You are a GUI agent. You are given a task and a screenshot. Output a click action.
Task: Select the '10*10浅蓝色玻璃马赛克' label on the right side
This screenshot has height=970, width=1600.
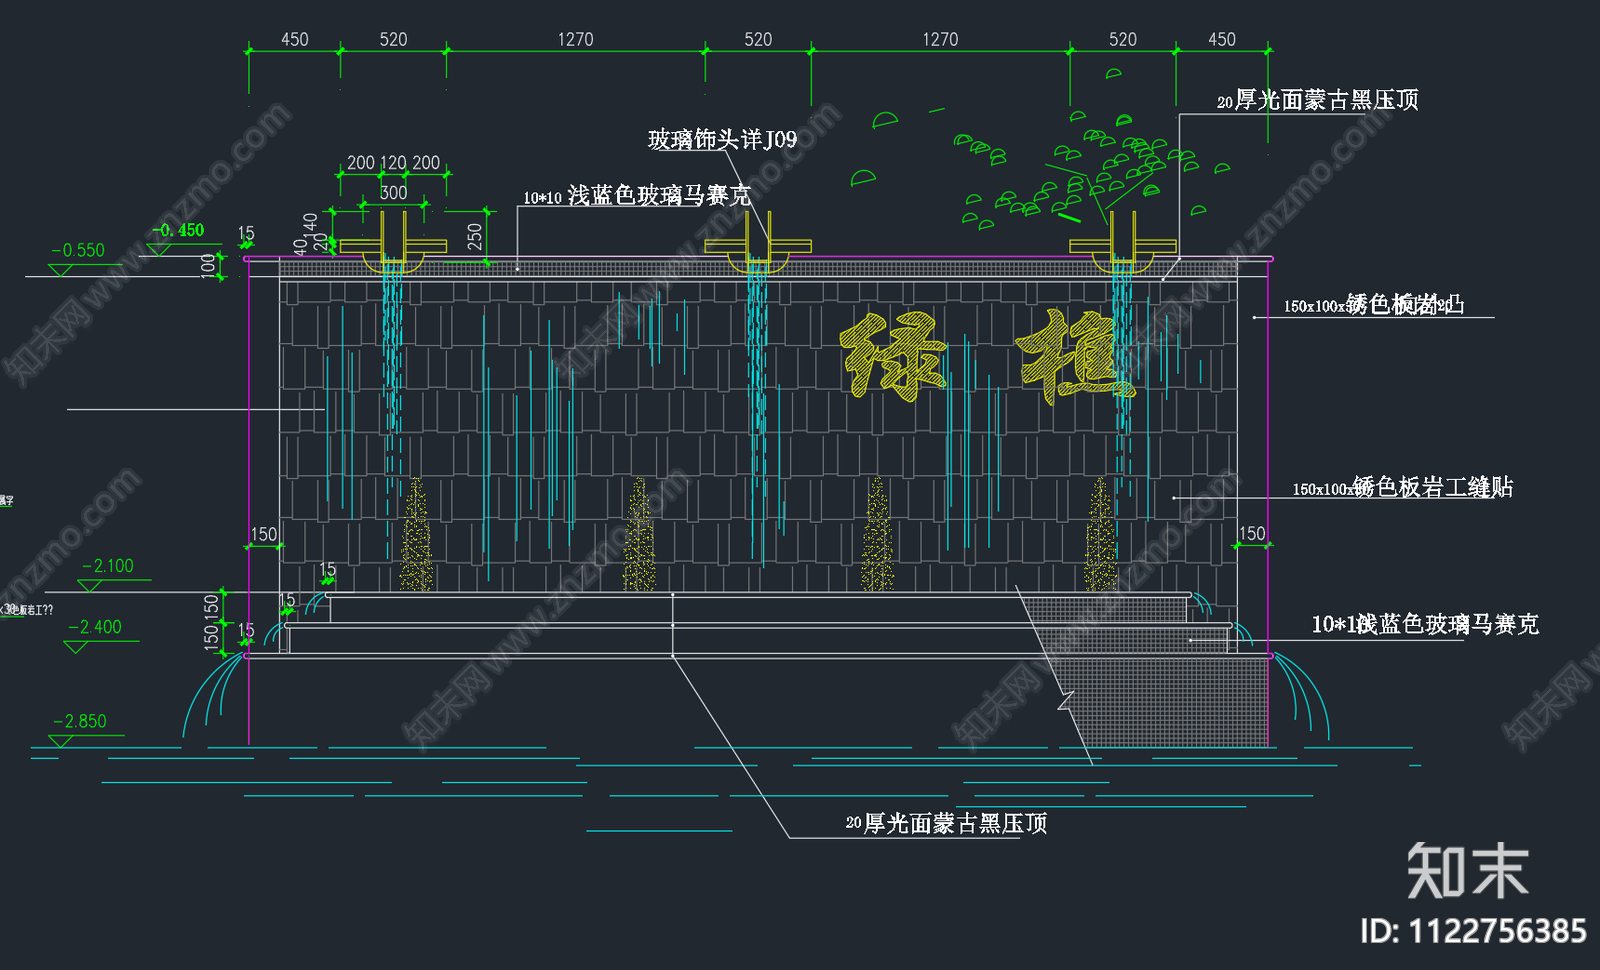pos(1425,624)
